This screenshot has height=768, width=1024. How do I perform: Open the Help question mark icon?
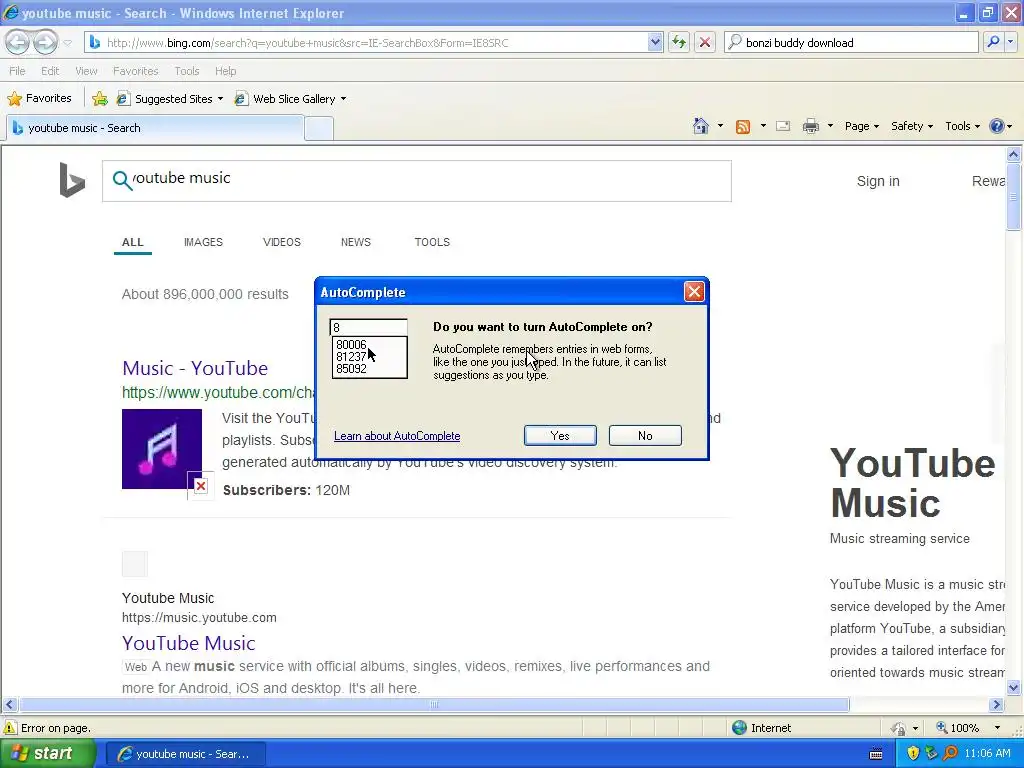[997, 126]
